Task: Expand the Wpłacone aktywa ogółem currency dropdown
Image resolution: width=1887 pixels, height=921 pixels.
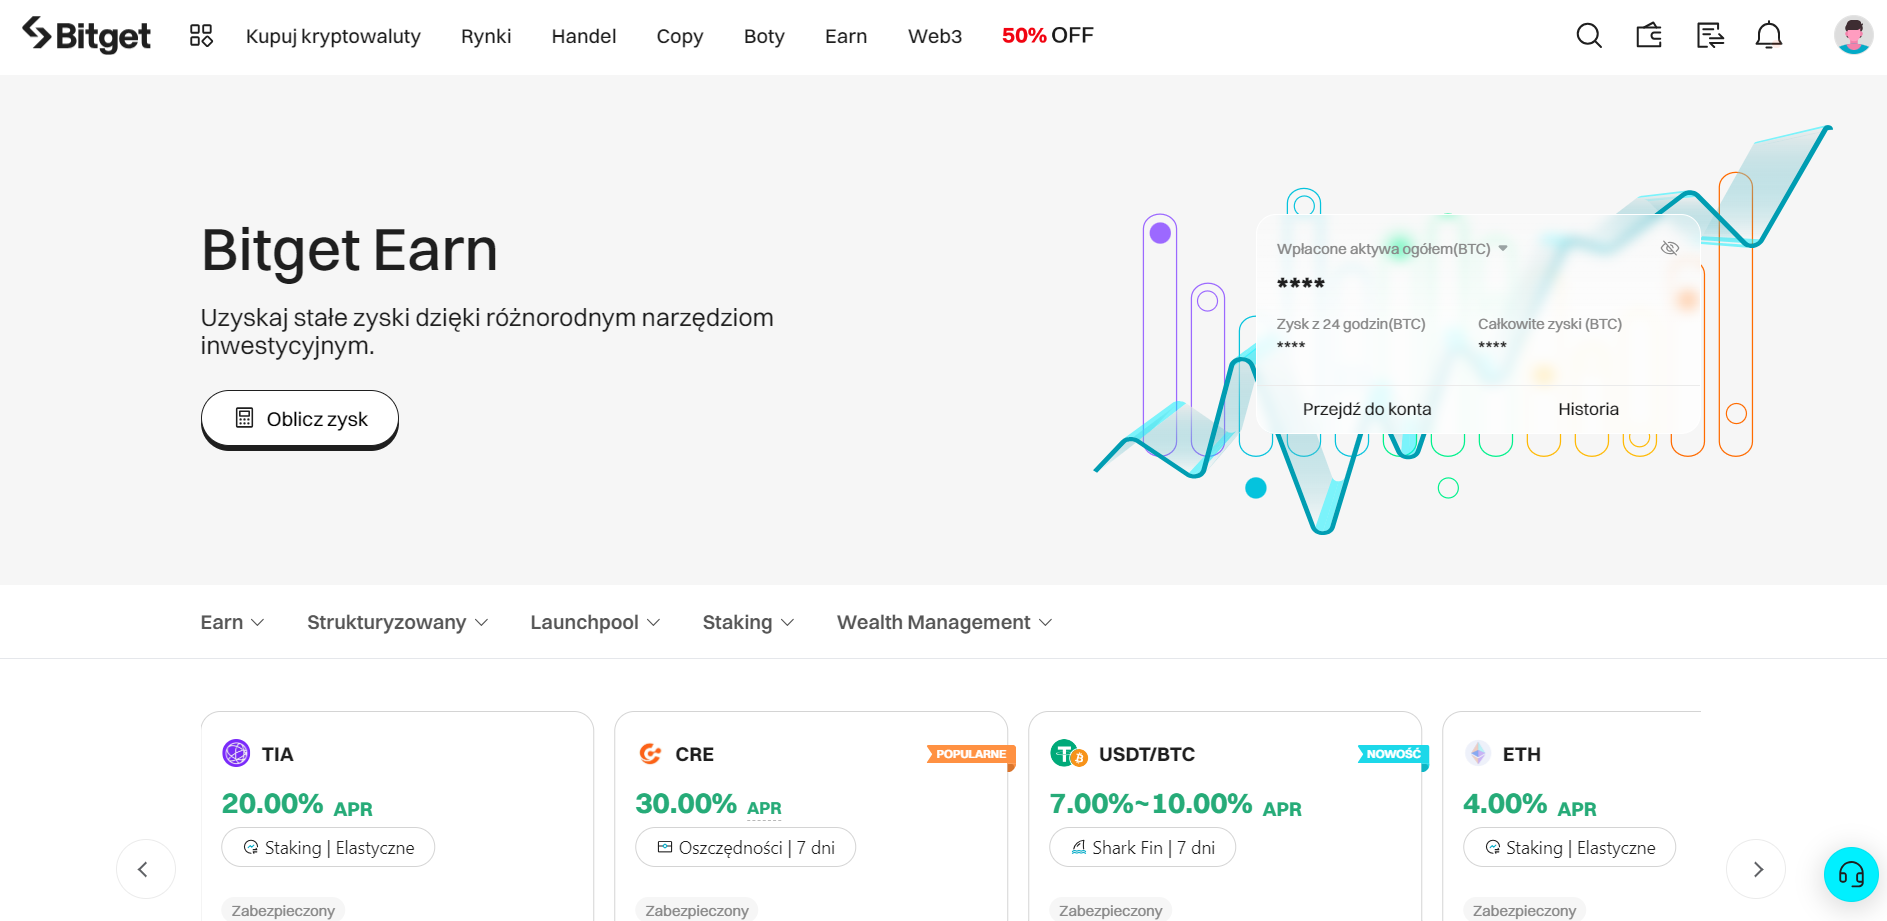Action: click(x=1502, y=249)
